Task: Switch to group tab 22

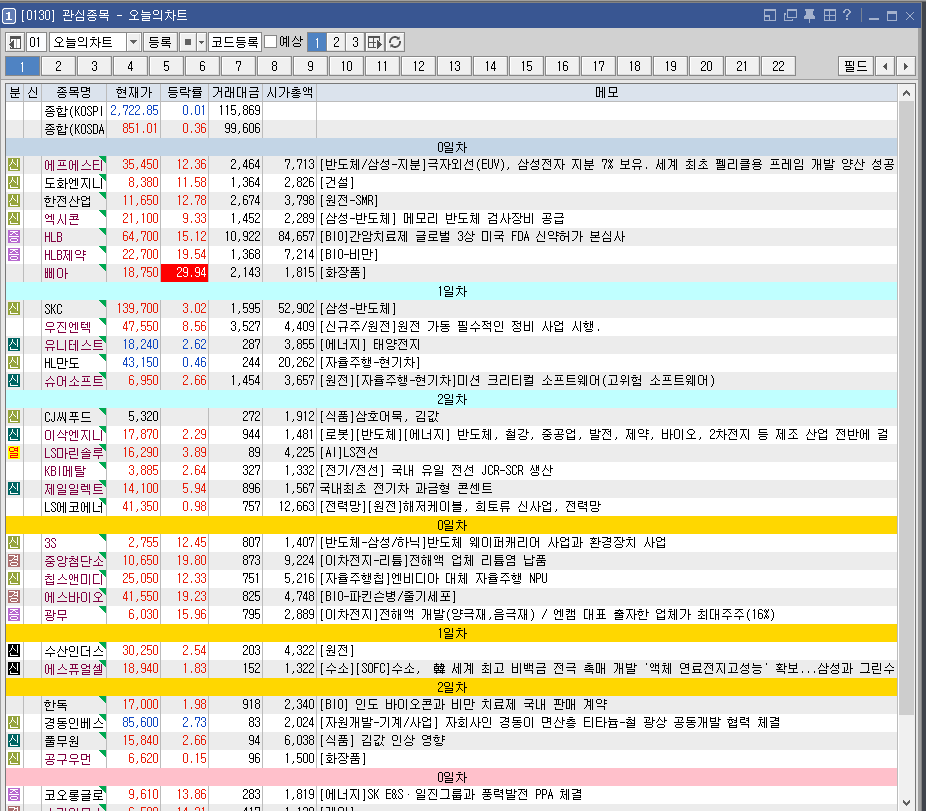Action: click(x=778, y=66)
